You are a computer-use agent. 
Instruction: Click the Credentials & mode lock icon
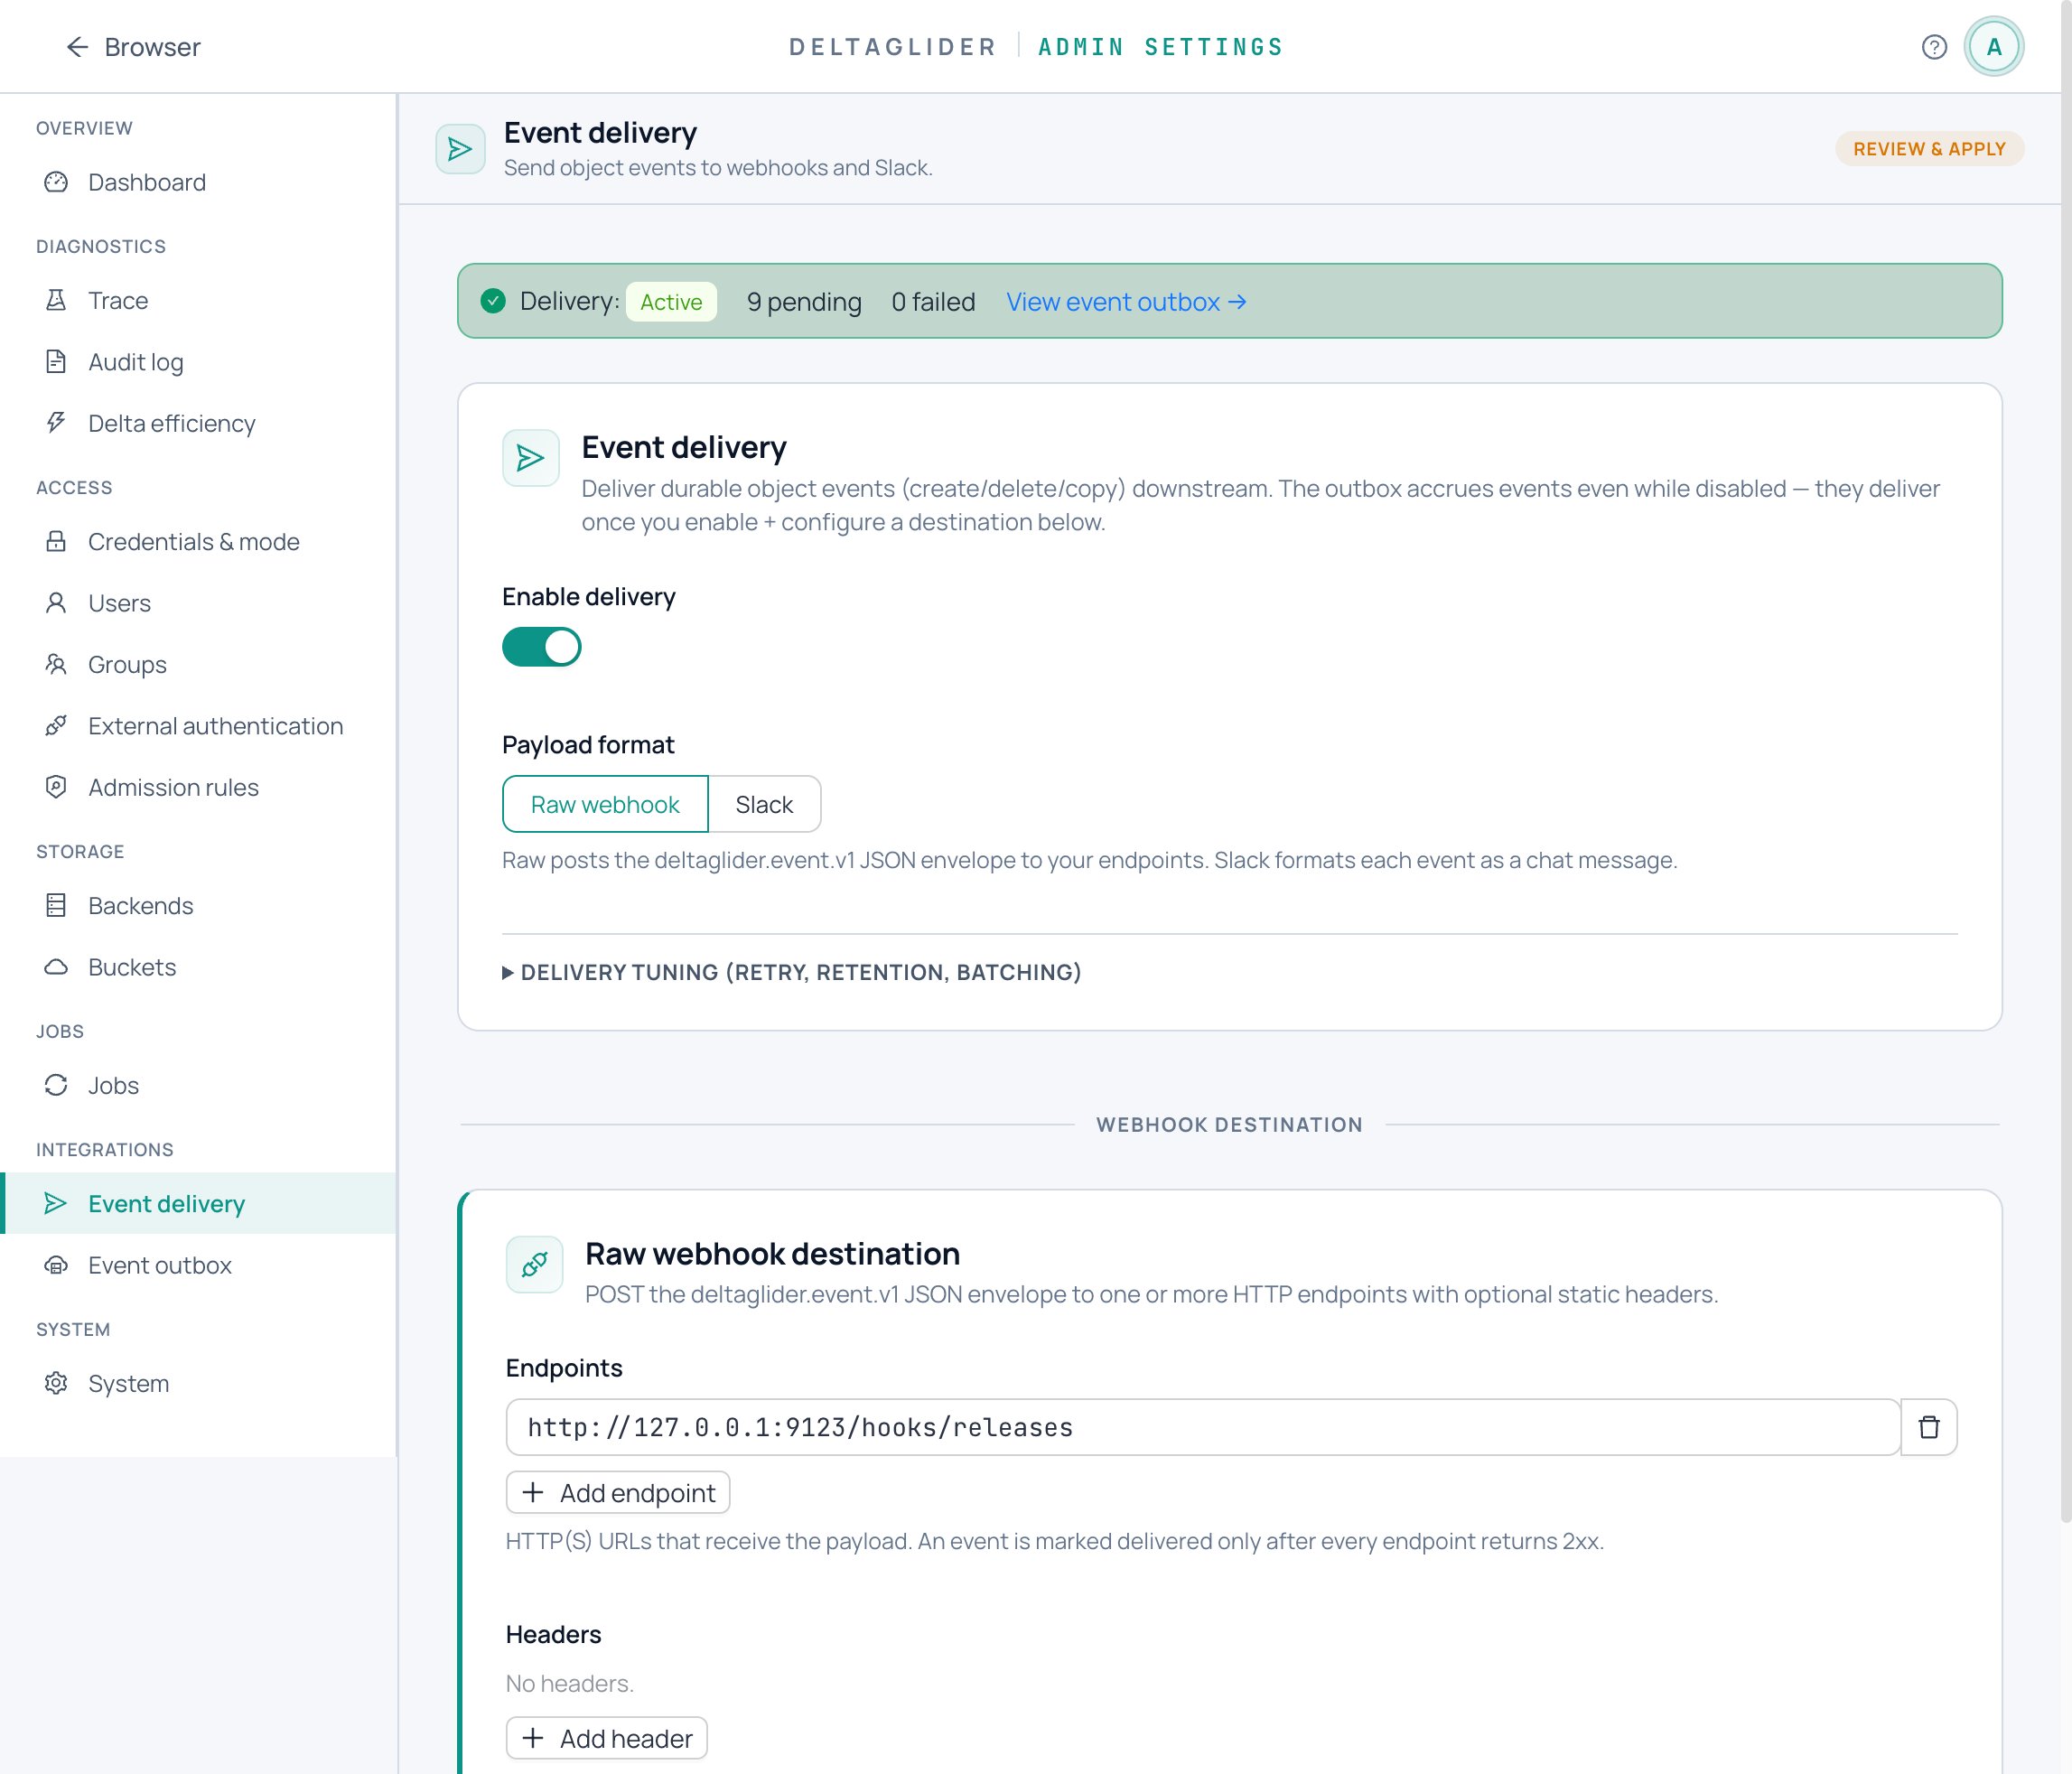(x=56, y=541)
